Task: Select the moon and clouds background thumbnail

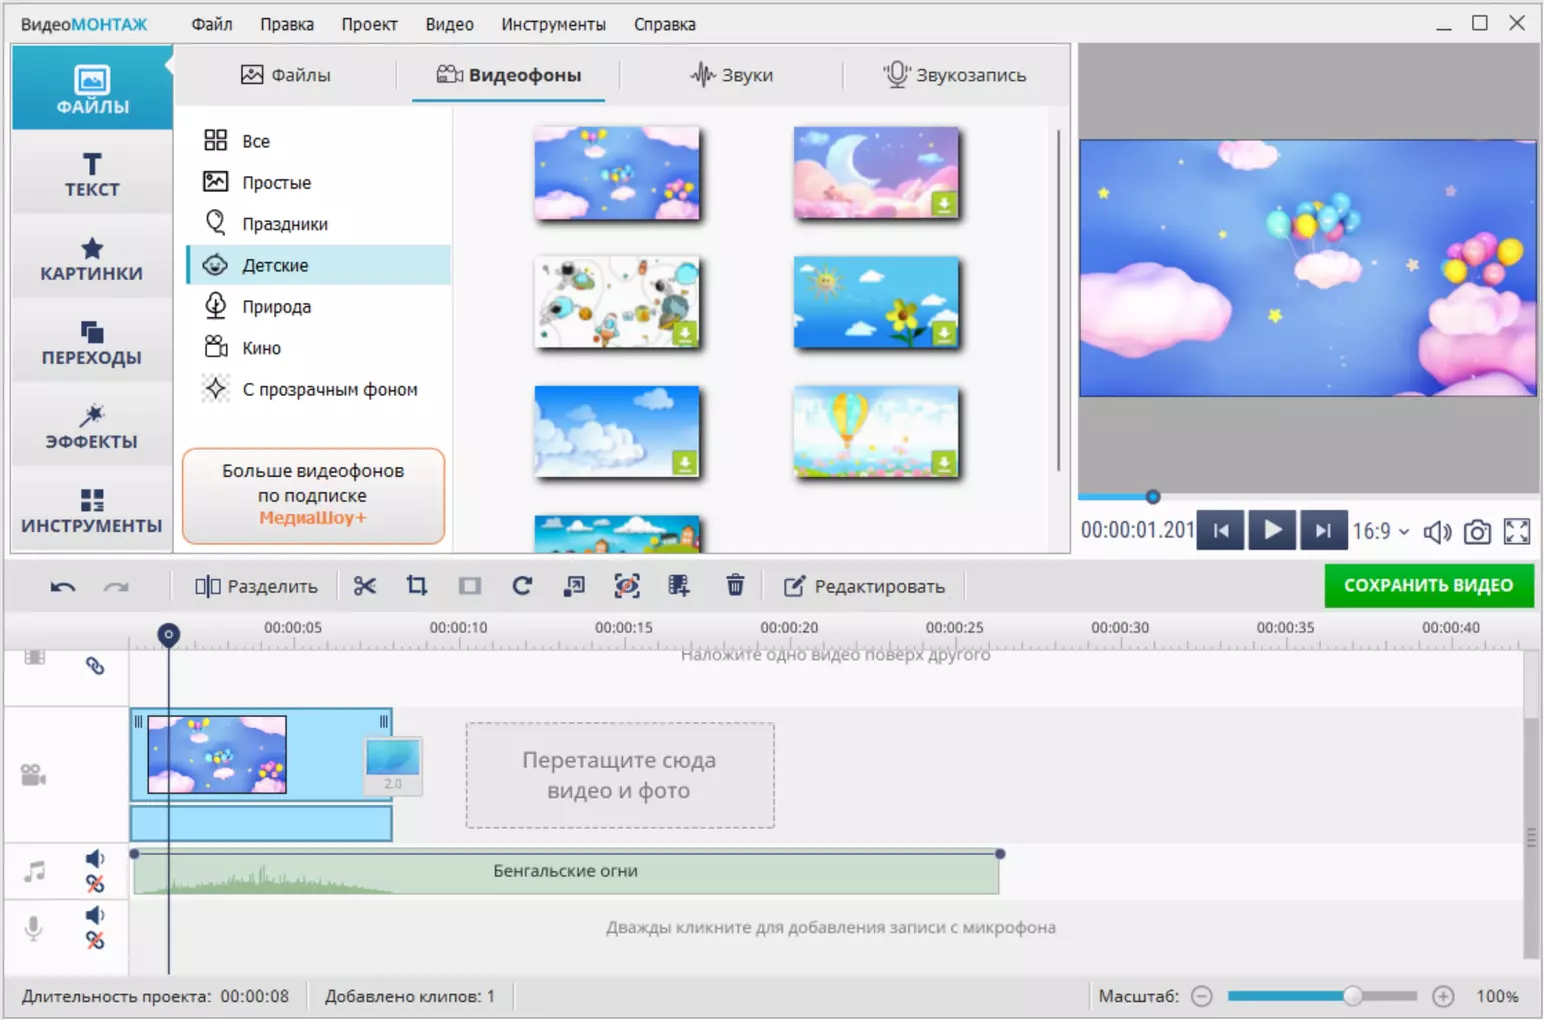Action: pos(876,174)
